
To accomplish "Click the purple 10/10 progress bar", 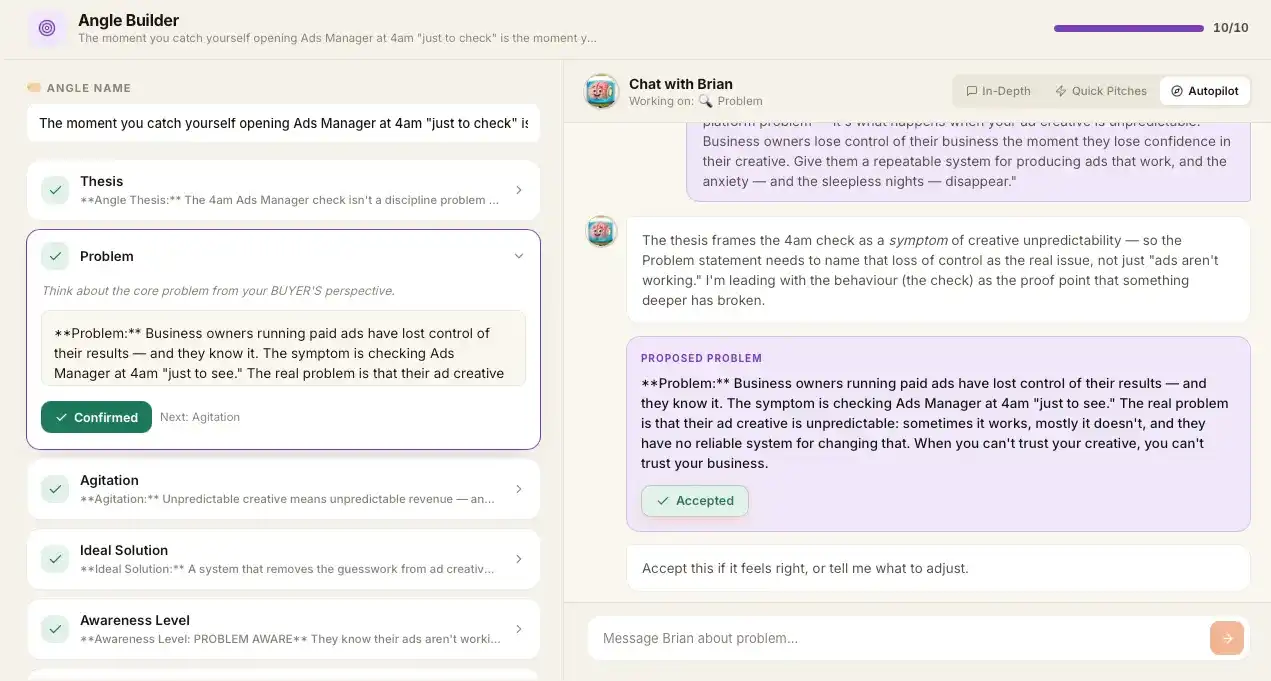I will pos(1129,28).
